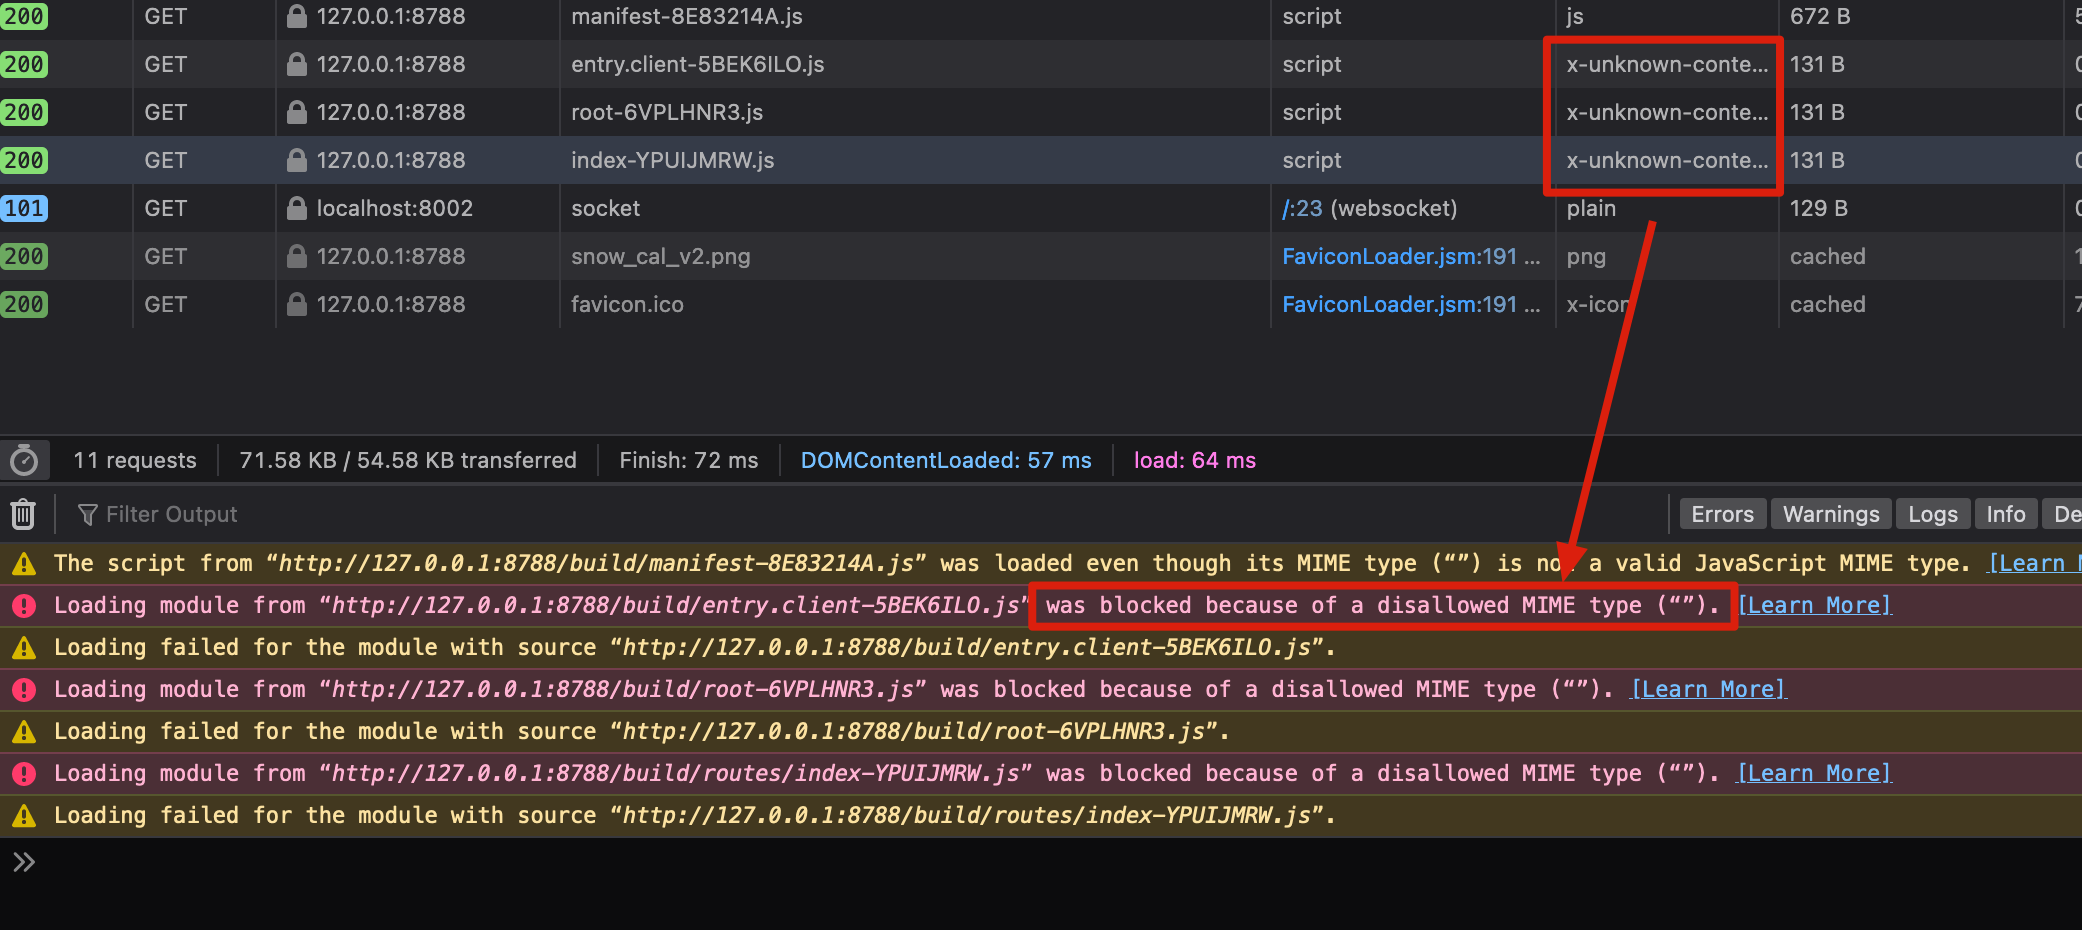This screenshot has width=2082, height=930.
Task: Click inside the Filter Output field
Action: pyautogui.click(x=300, y=513)
